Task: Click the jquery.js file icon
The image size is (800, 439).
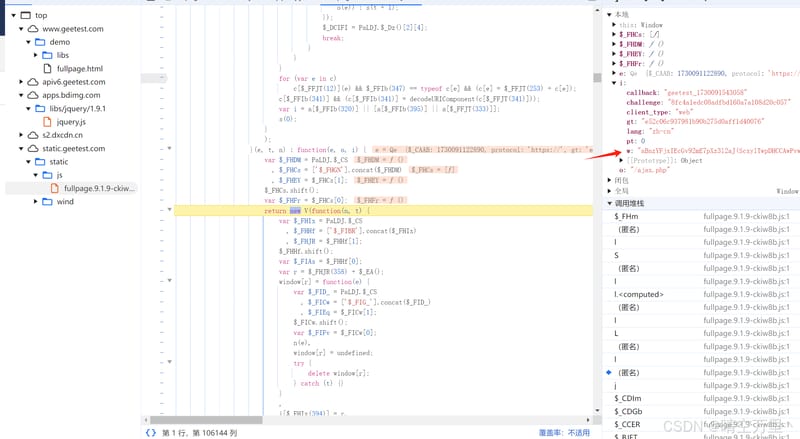Action: pyautogui.click(x=47, y=121)
